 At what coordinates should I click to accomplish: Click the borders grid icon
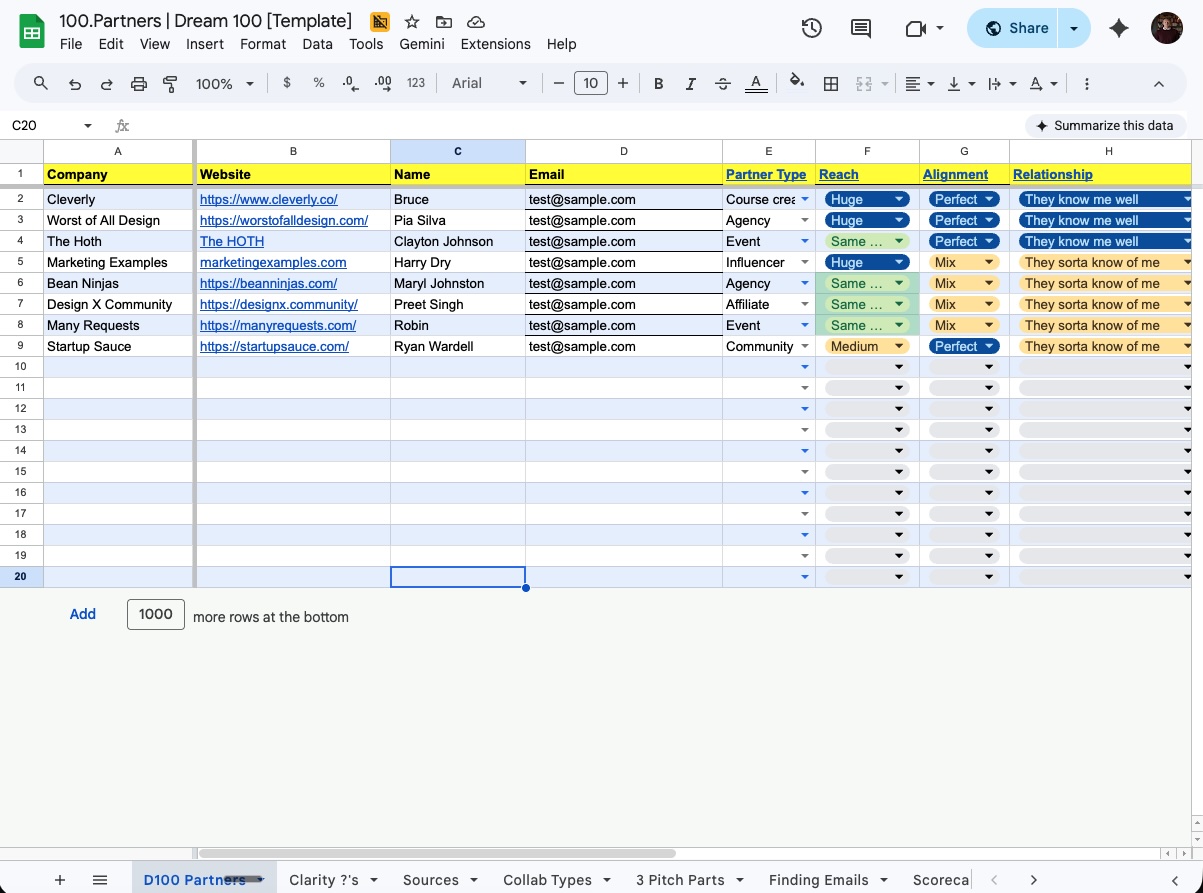pyautogui.click(x=830, y=84)
